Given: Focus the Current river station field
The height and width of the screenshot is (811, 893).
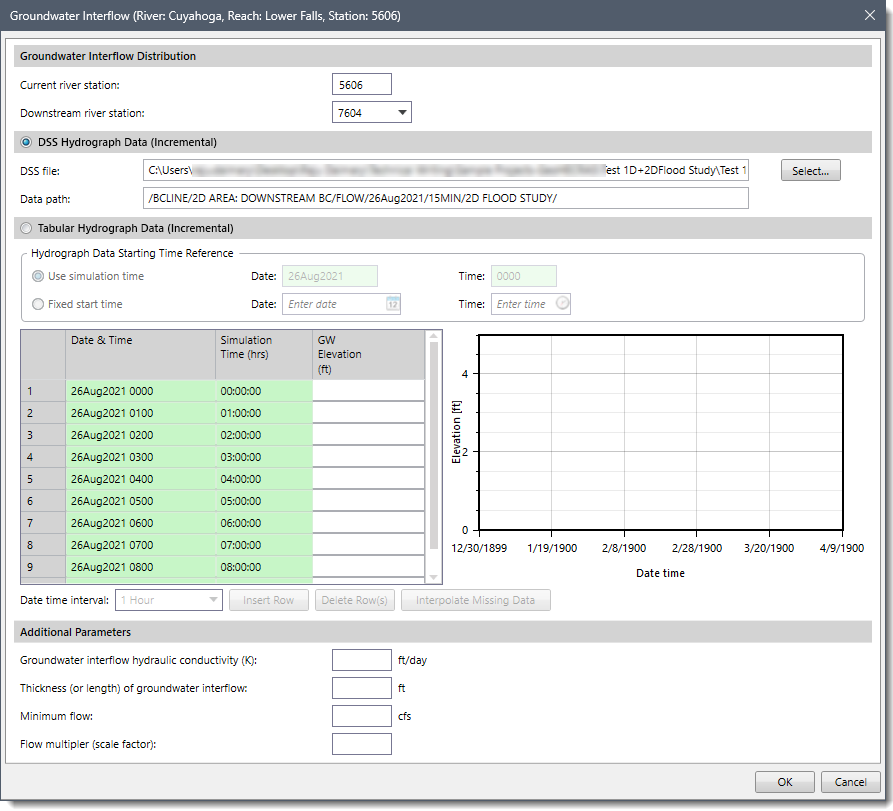Looking at the screenshot, I should point(362,84).
